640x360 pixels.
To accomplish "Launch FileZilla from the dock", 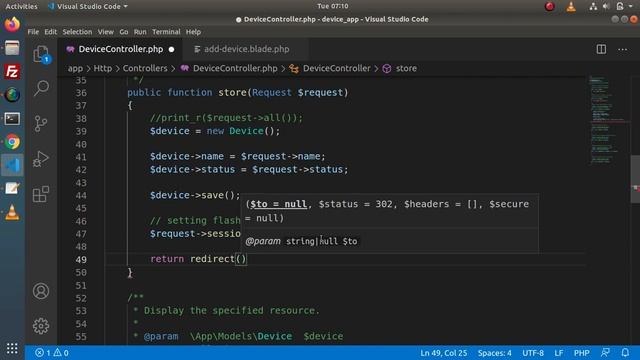I will pos(12,72).
